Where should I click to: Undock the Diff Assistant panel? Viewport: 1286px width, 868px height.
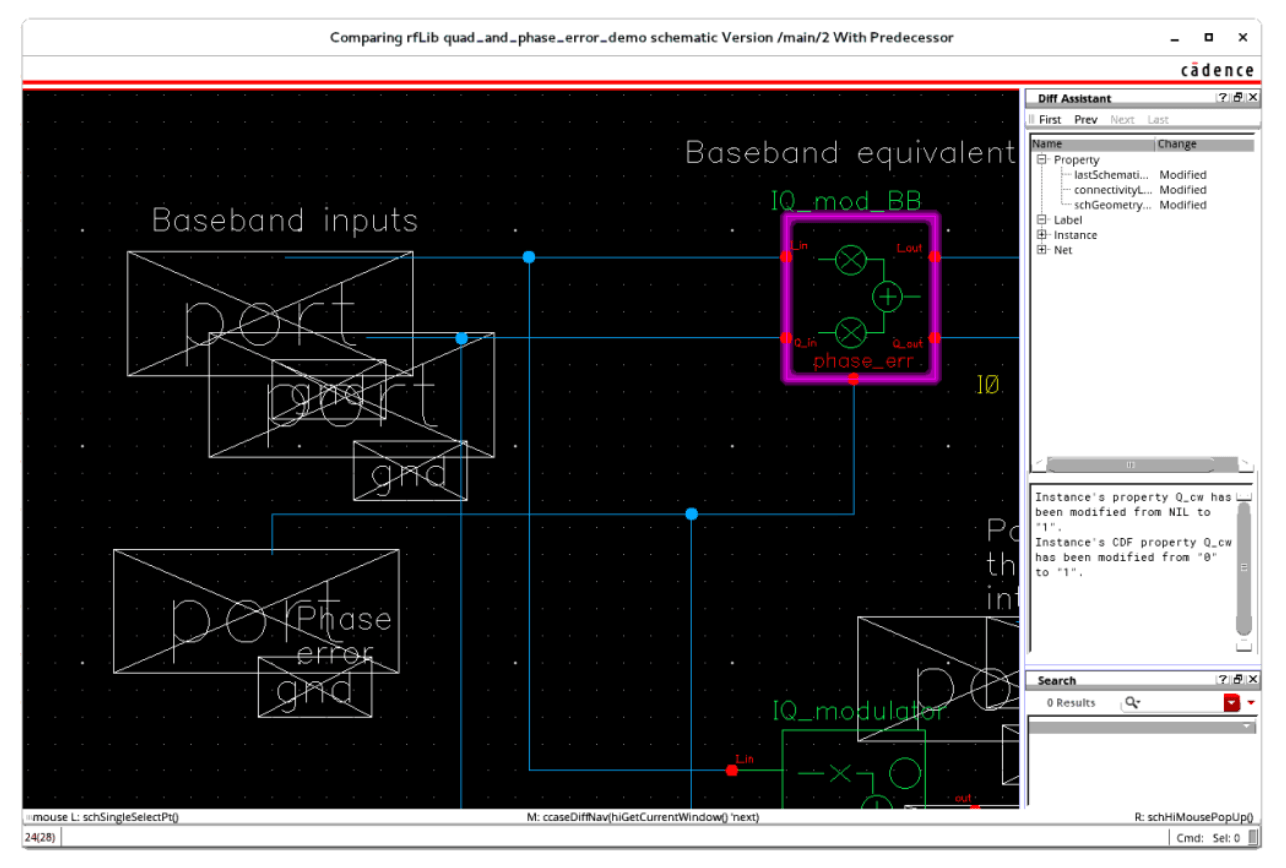(x=1238, y=98)
